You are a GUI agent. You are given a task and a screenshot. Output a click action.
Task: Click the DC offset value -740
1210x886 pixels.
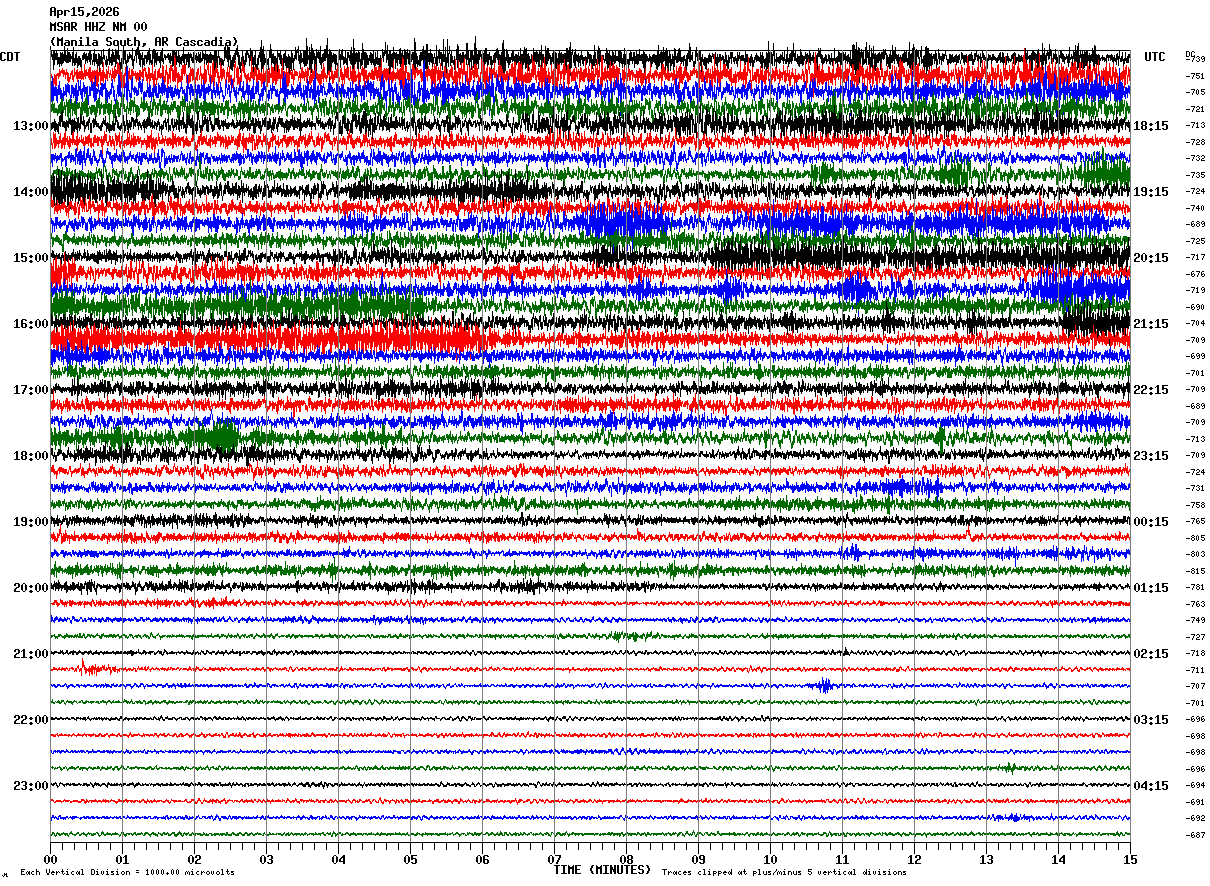pyautogui.click(x=1195, y=208)
